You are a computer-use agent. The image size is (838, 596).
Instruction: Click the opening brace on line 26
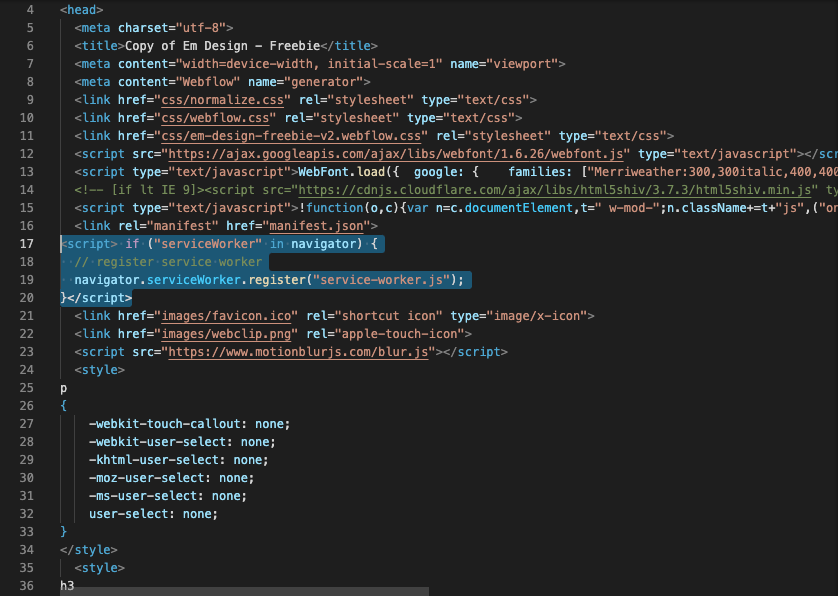64,406
